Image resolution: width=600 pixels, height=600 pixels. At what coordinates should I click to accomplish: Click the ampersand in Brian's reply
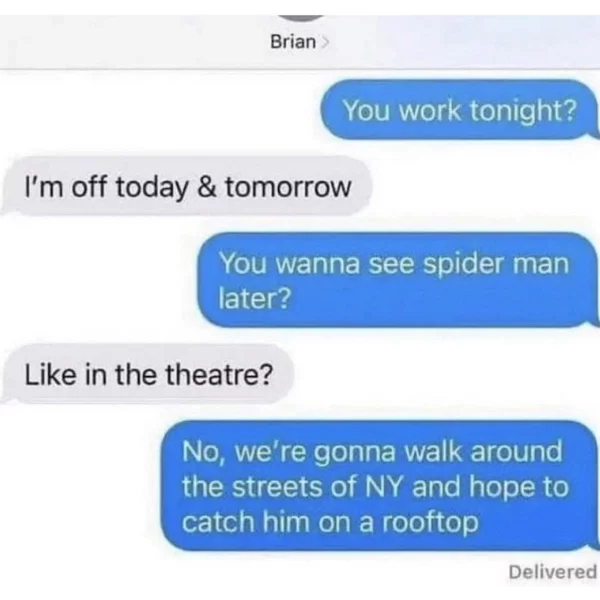(207, 187)
